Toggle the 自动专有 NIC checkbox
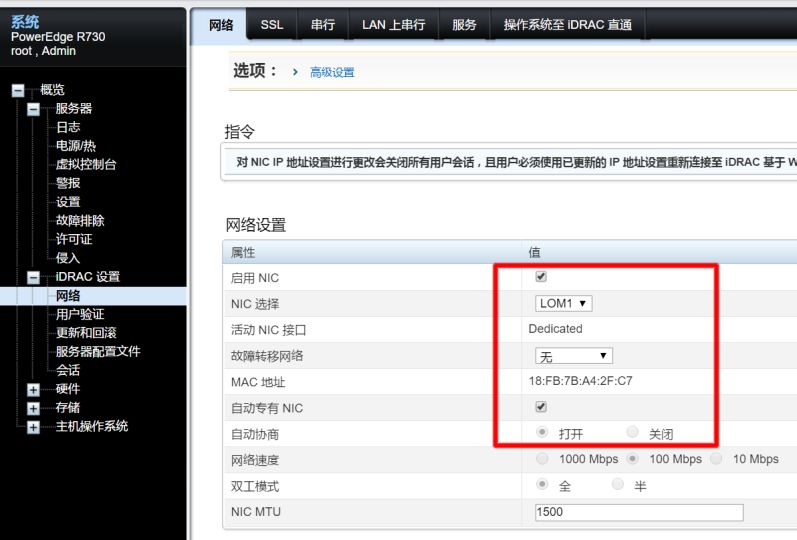The image size is (797, 540). [x=541, y=407]
